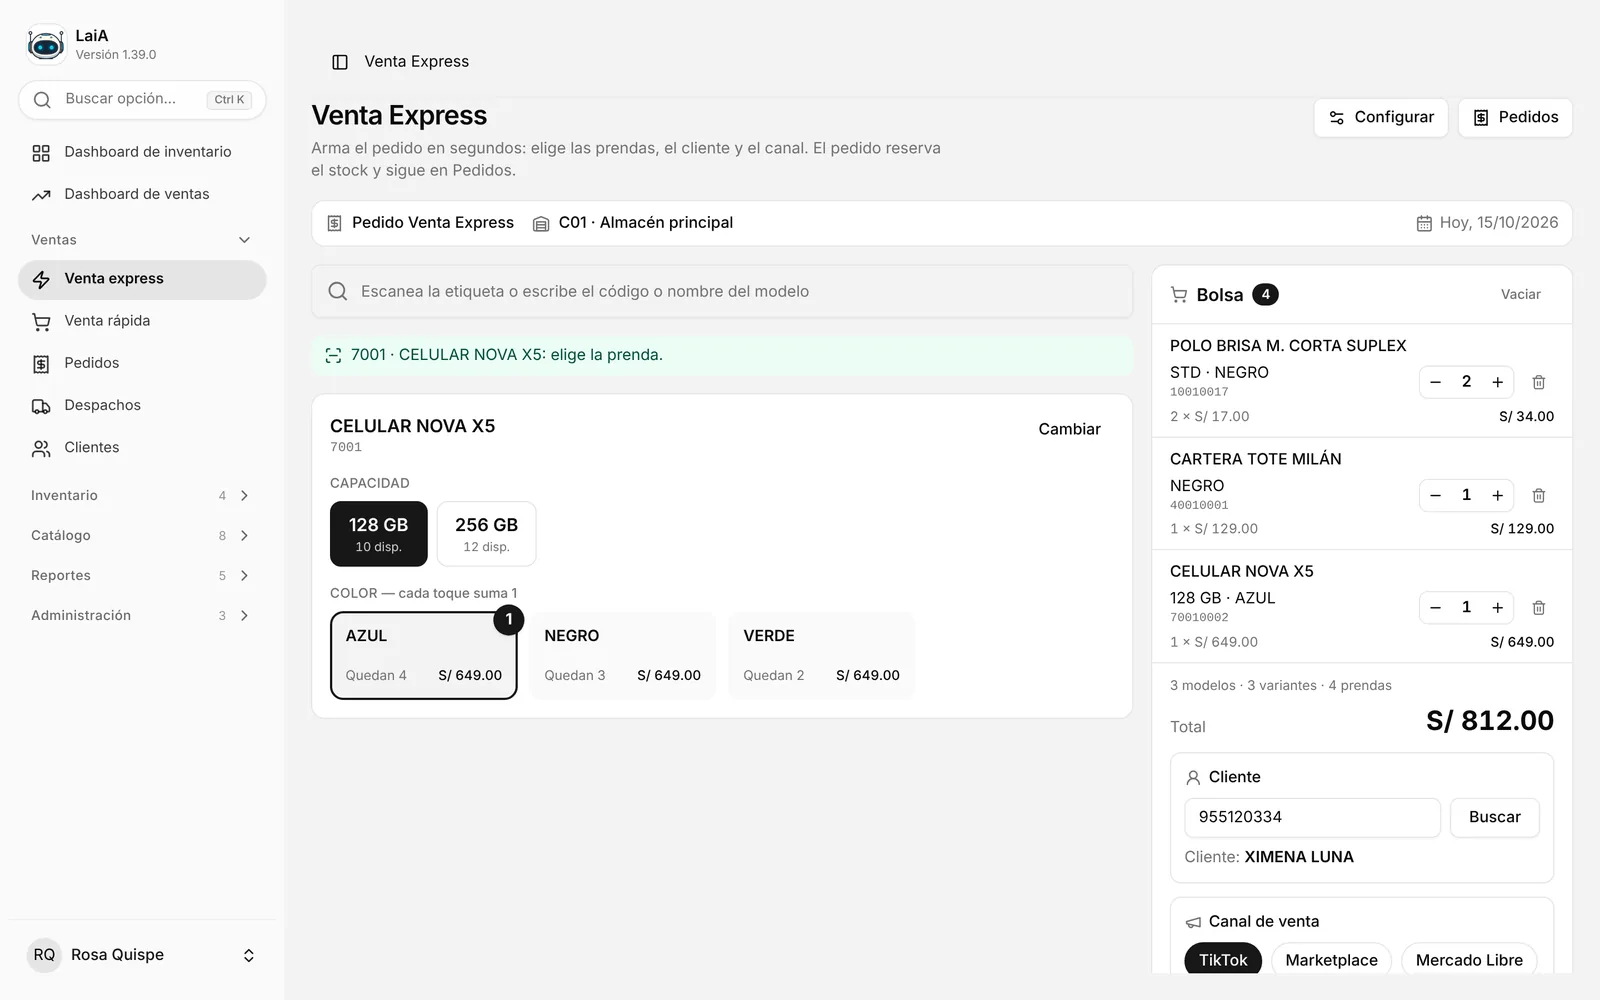Focus the scan label search field
The width and height of the screenshot is (1600, 1000).
click(x=722, y=291)
